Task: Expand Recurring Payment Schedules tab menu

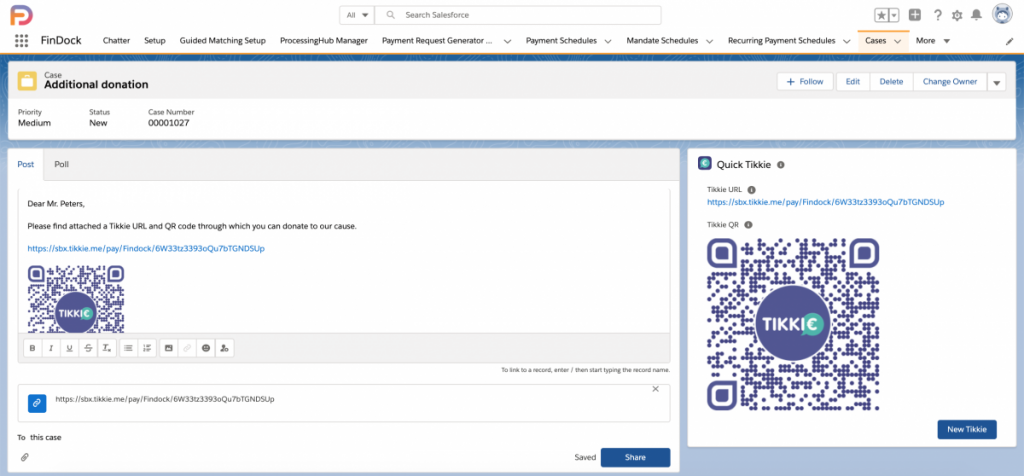Action: [x=846, y=41]
